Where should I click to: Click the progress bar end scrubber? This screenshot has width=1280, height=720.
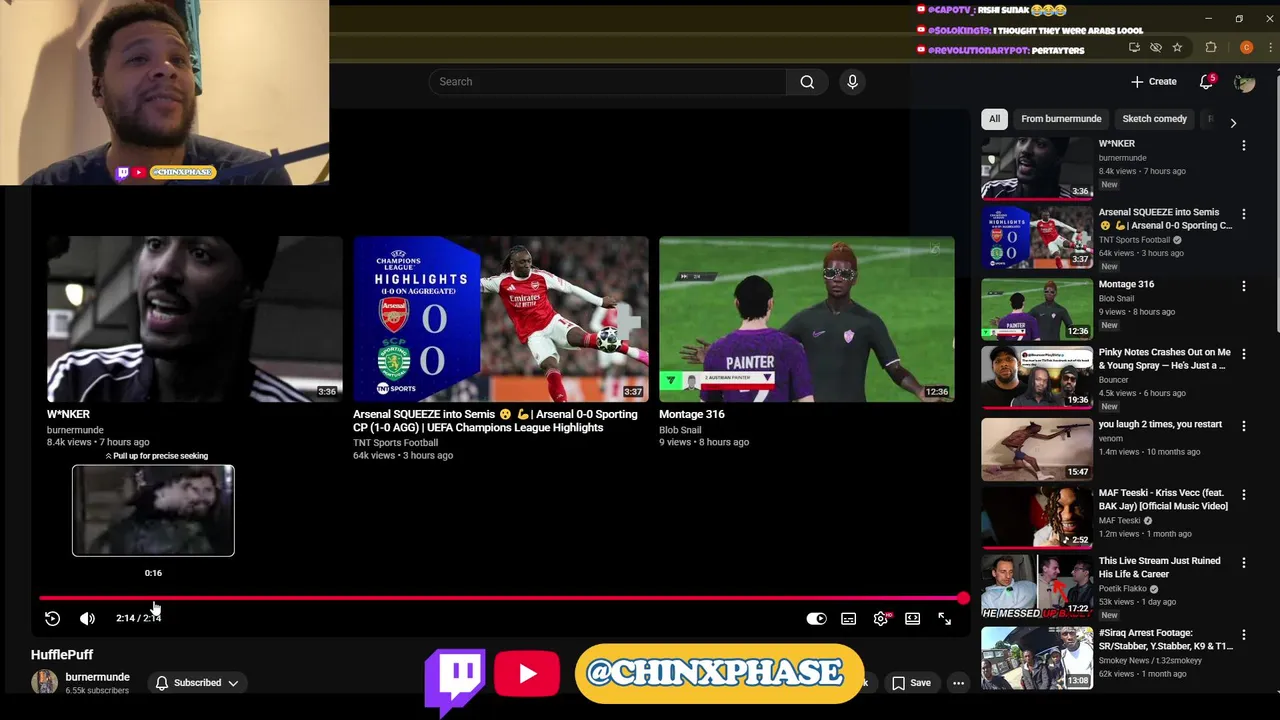pyautogui.click(x=962, y=598)
